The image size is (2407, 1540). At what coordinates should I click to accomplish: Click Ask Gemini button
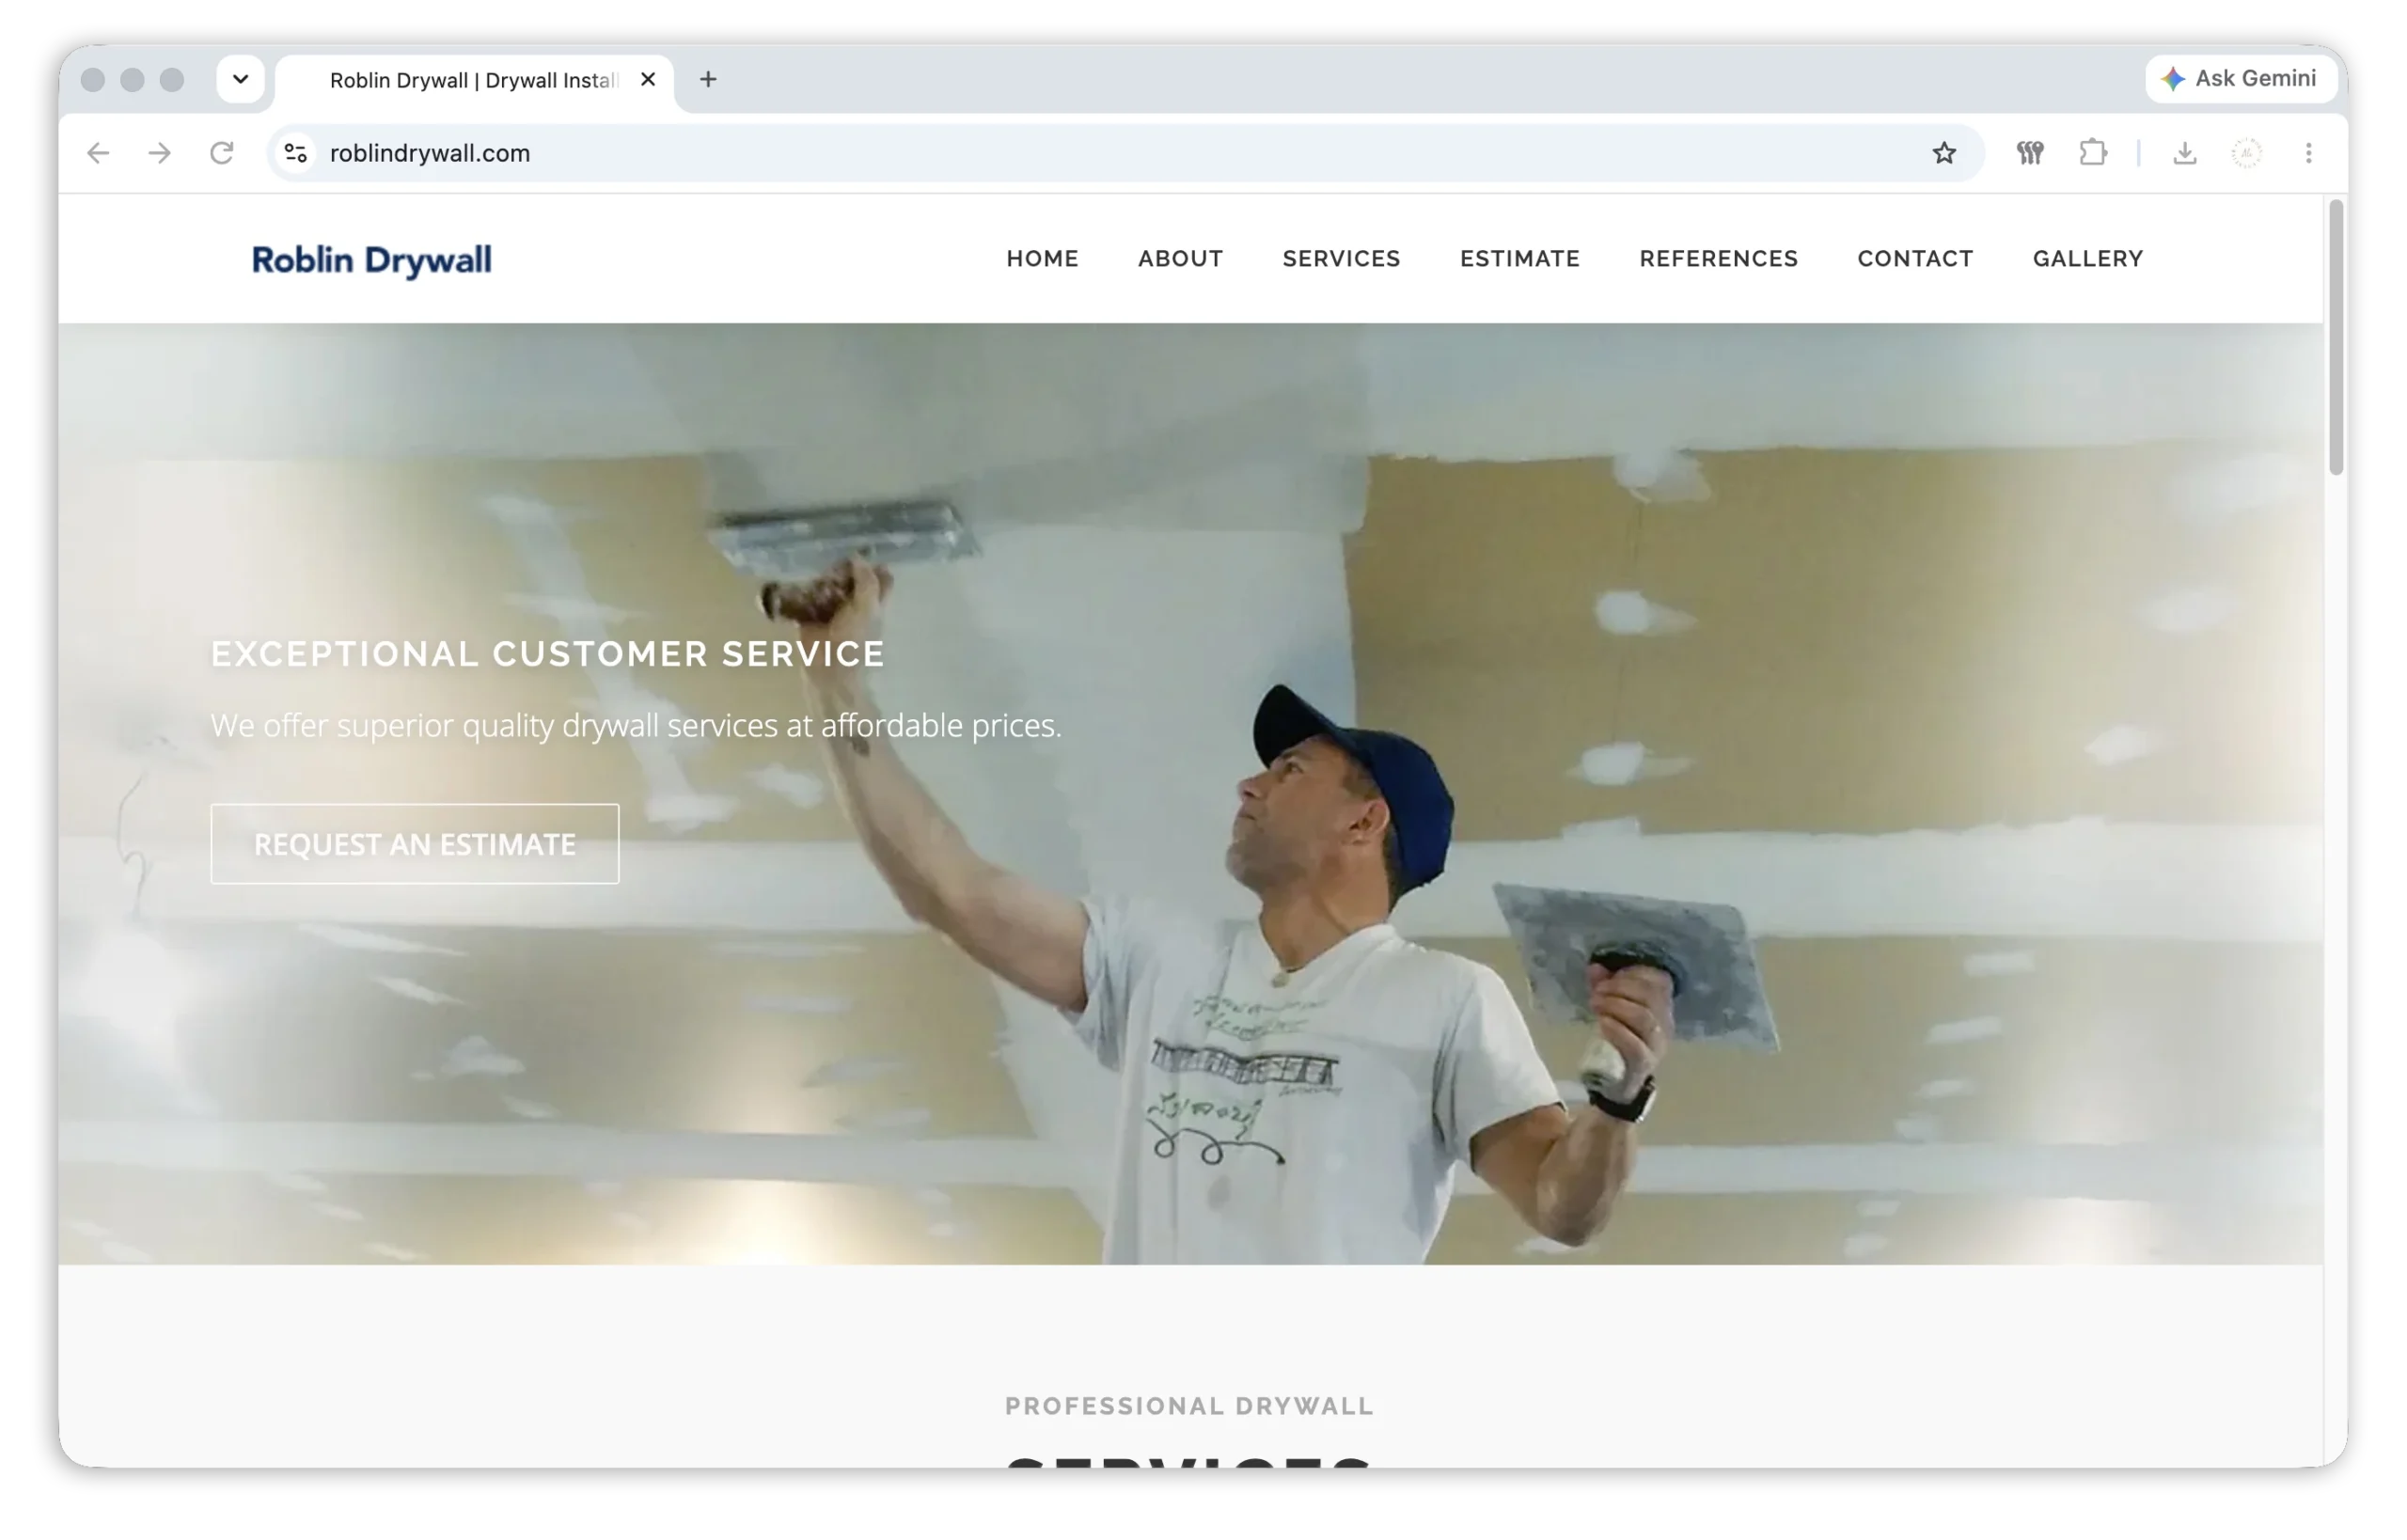point(2240,79)
